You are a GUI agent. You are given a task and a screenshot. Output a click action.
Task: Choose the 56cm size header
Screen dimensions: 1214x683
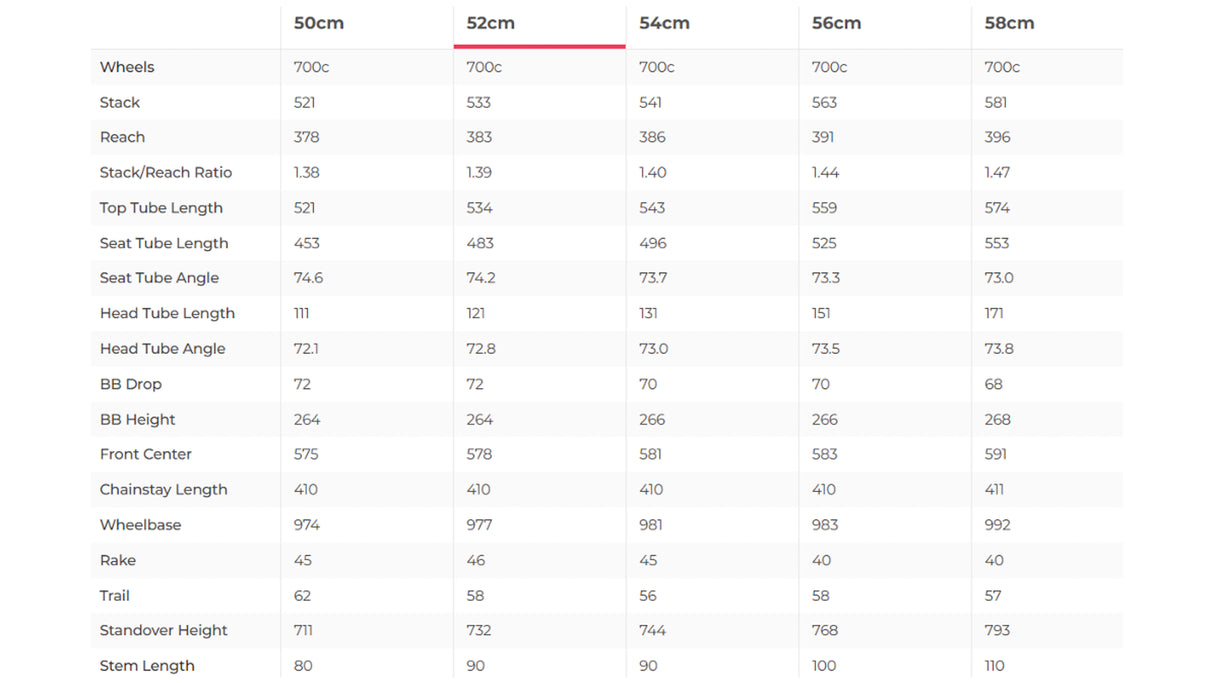(837, 23)
